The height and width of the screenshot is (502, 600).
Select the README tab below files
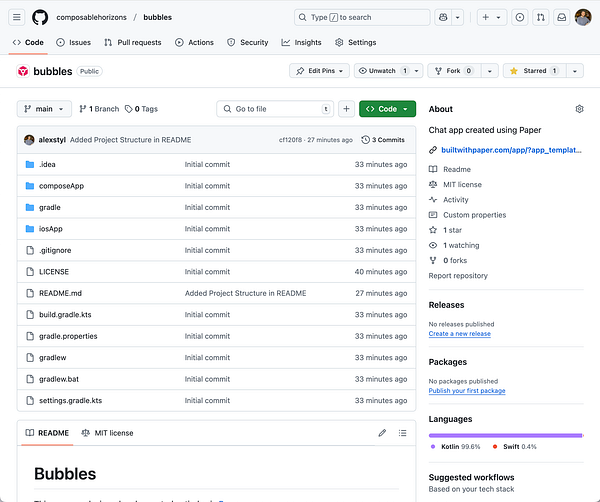(x=47, y=433)
